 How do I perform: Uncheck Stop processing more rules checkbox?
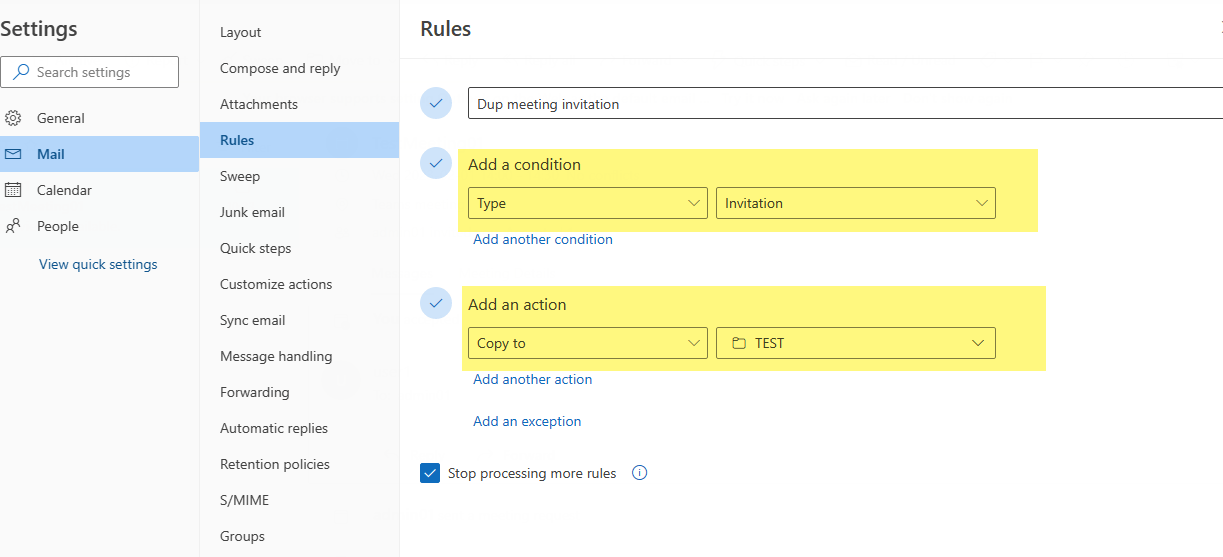(x=430, y=473)
